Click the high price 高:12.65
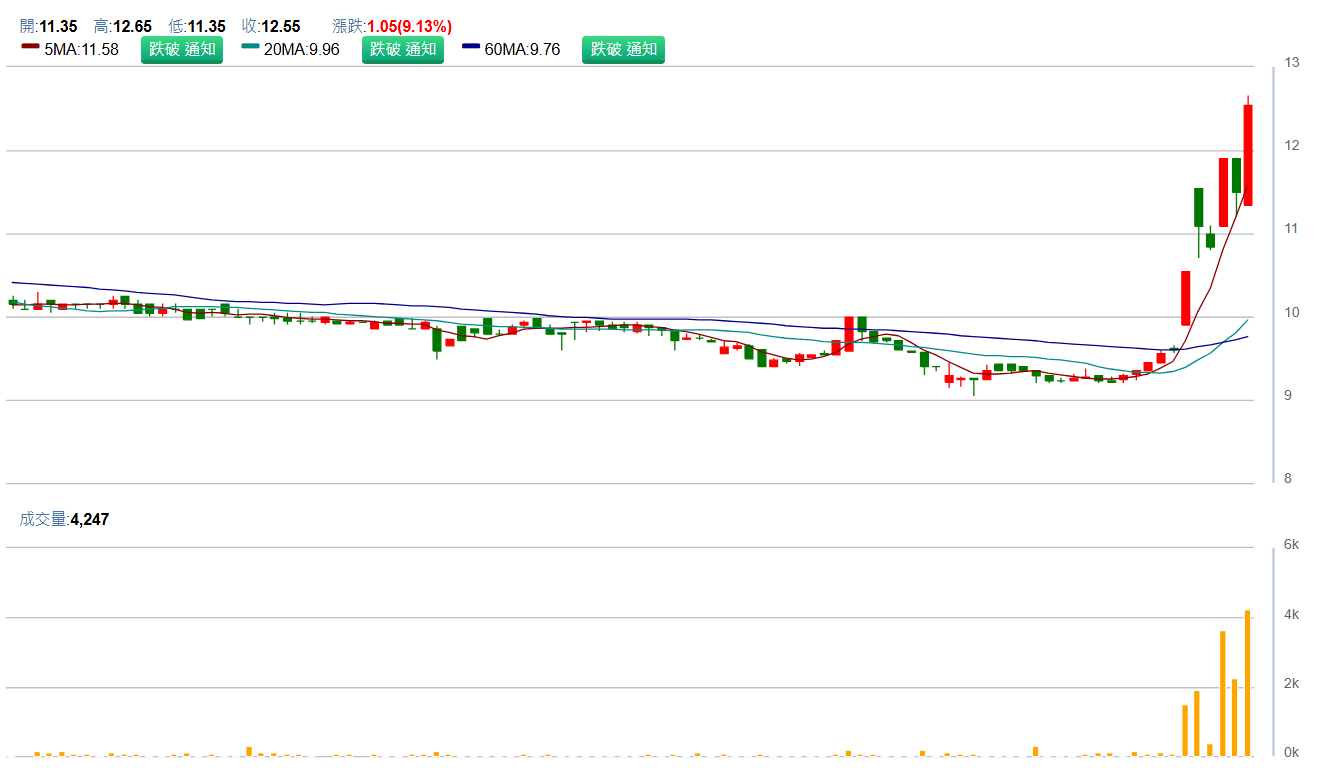The height and width of the screenshot is (770, 1322). (x=123, y=27)
